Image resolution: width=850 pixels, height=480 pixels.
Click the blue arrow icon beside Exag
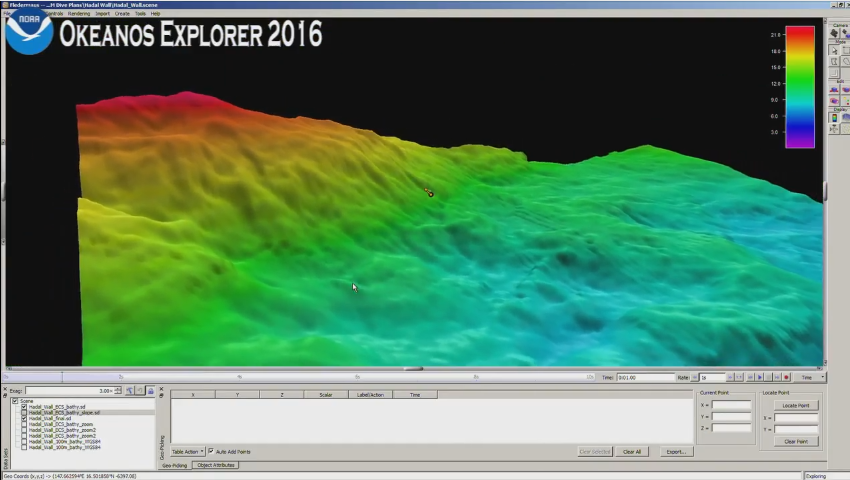pyautogui.click(x=130, y=391)
